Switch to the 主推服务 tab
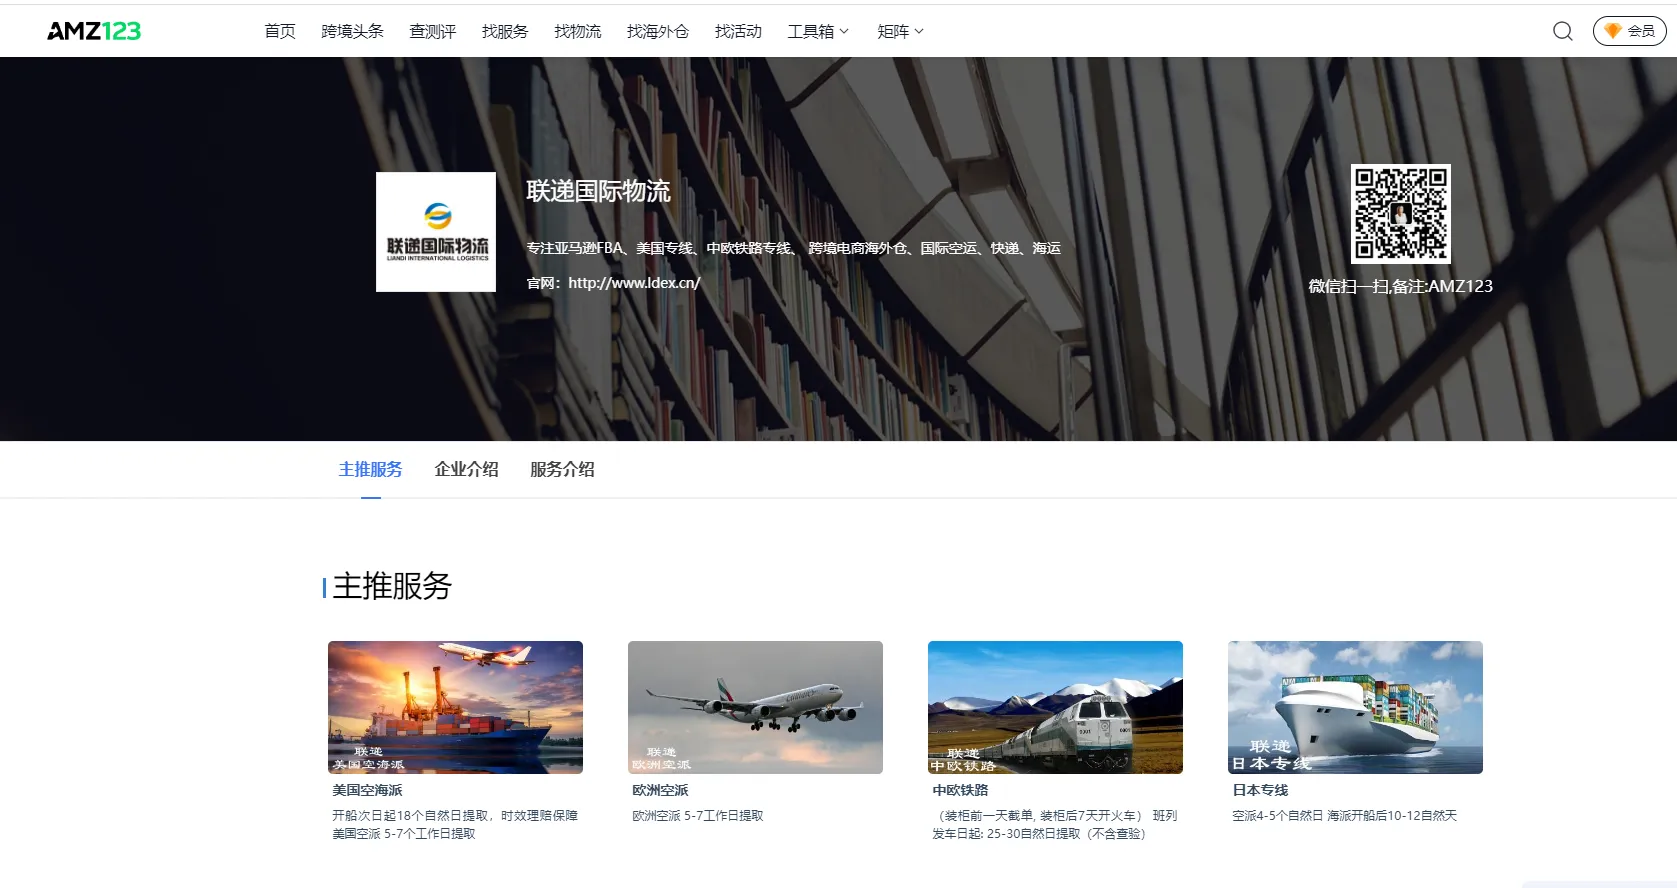This screenshot has width=1677, height=888. point(370,469)
